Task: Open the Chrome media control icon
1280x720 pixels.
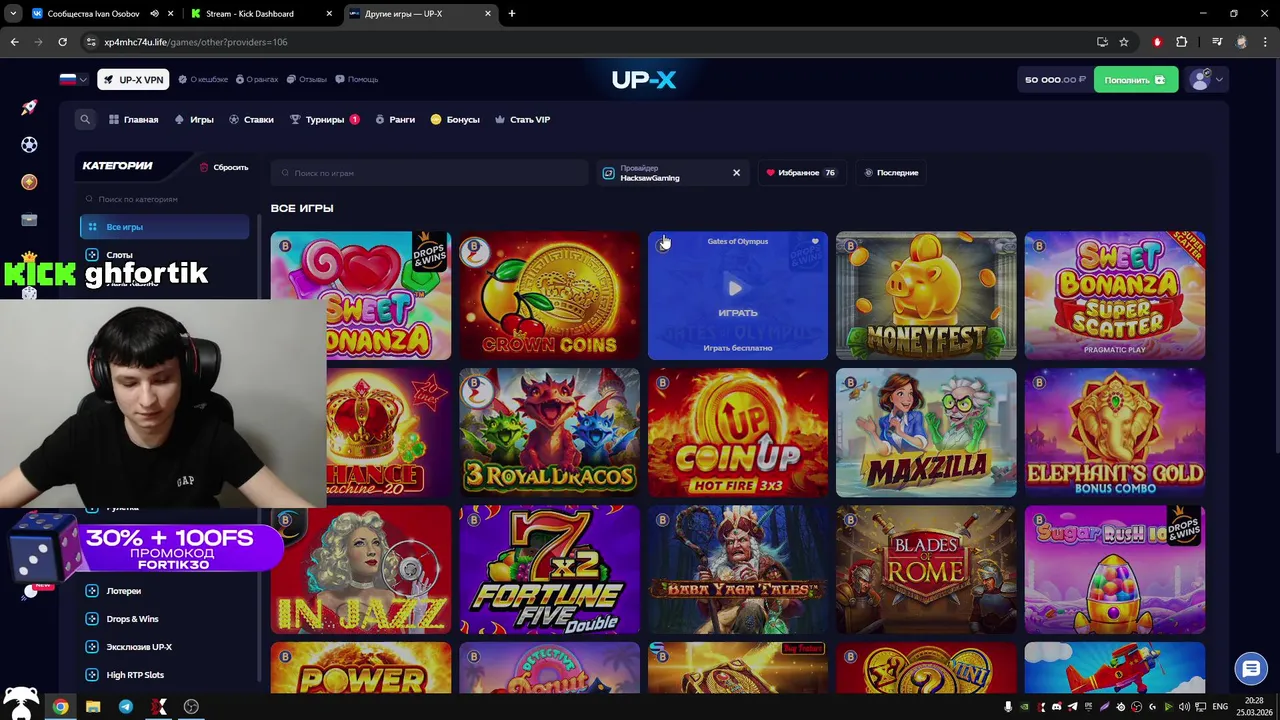Action: [1217, 42]
